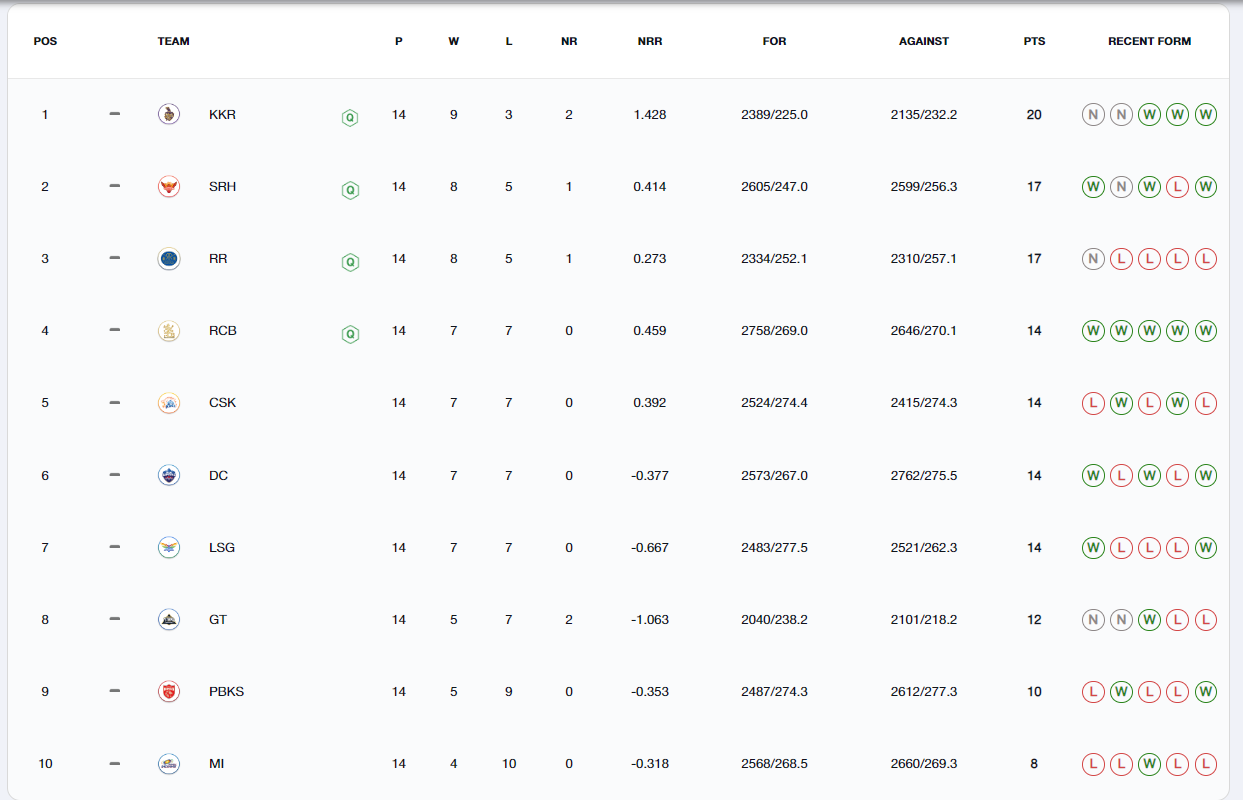1243x800 pixels.
Task: Click the SRH team logo
Action: click(169, 186)
